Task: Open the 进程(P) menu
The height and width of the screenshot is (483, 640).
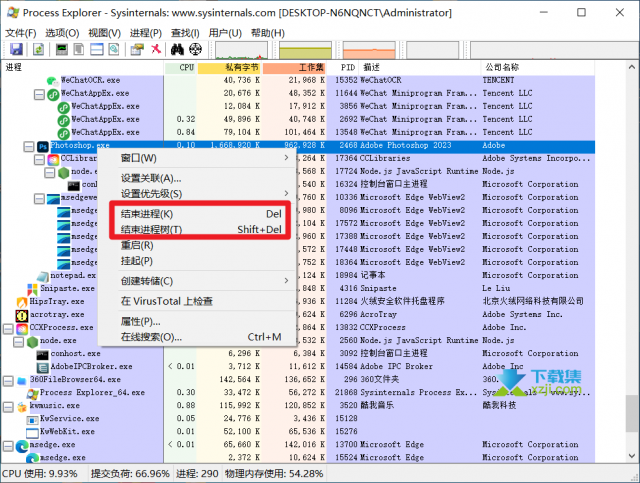Action: tap(146, 33)
